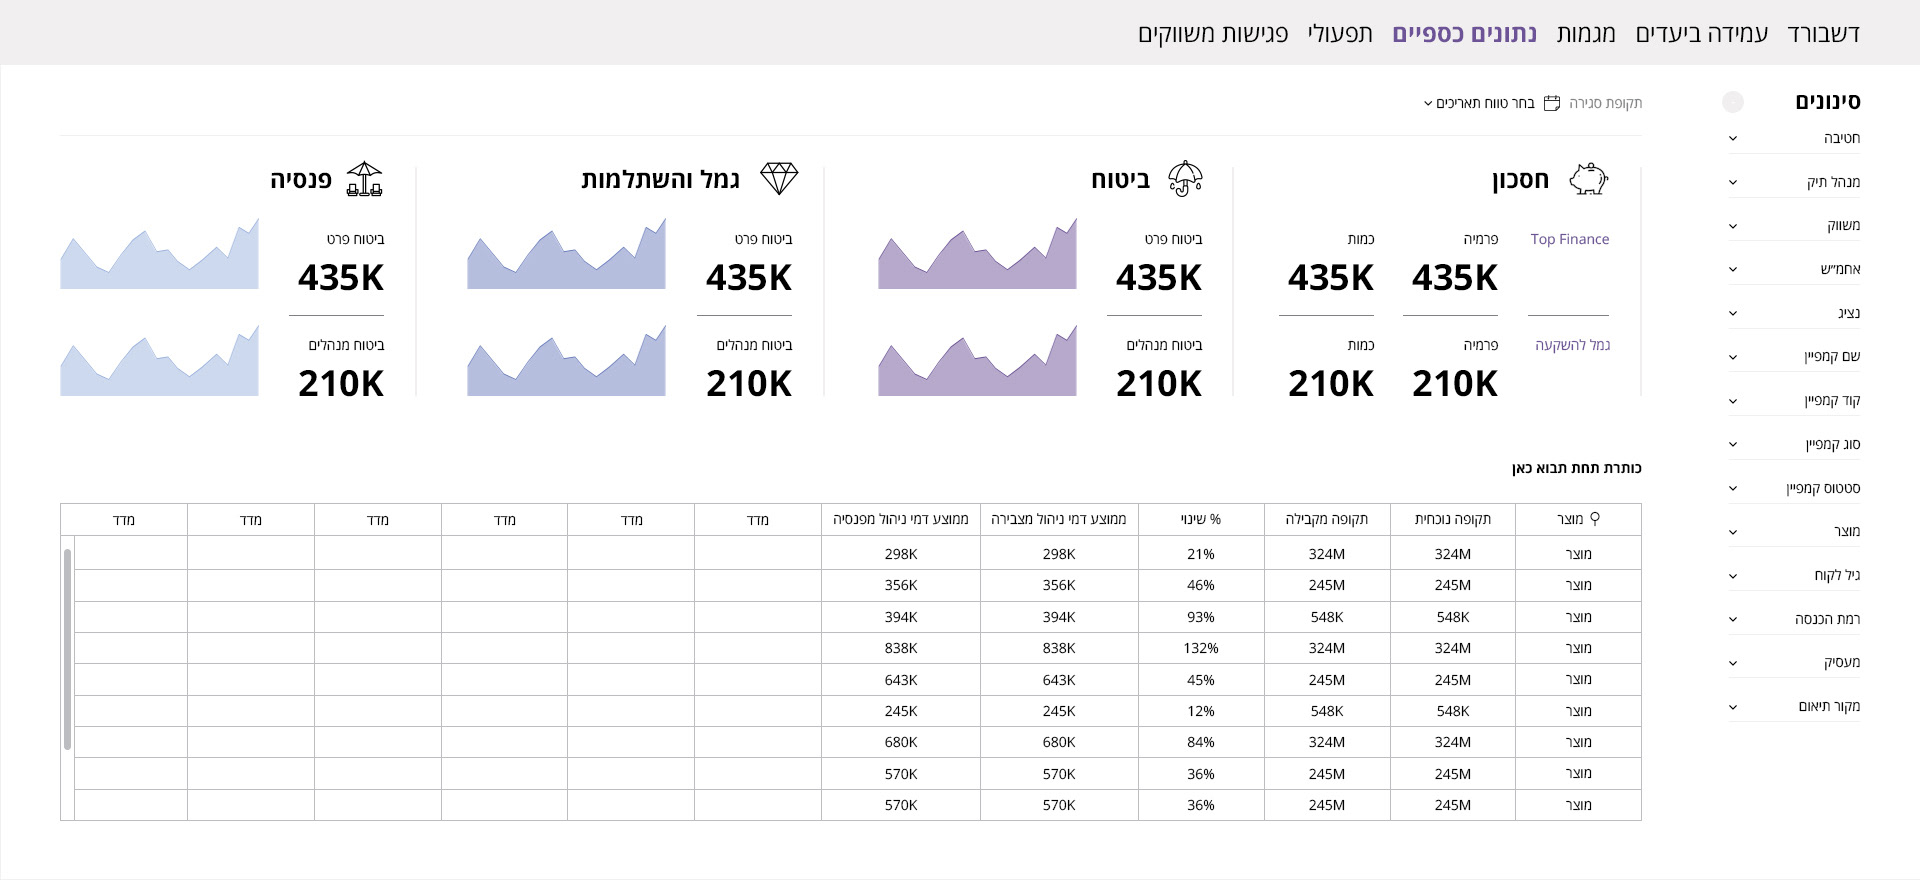Click the purple ביטוח פרט area chart
Screen dimensions: 1920x880
[x=977, y=258]
